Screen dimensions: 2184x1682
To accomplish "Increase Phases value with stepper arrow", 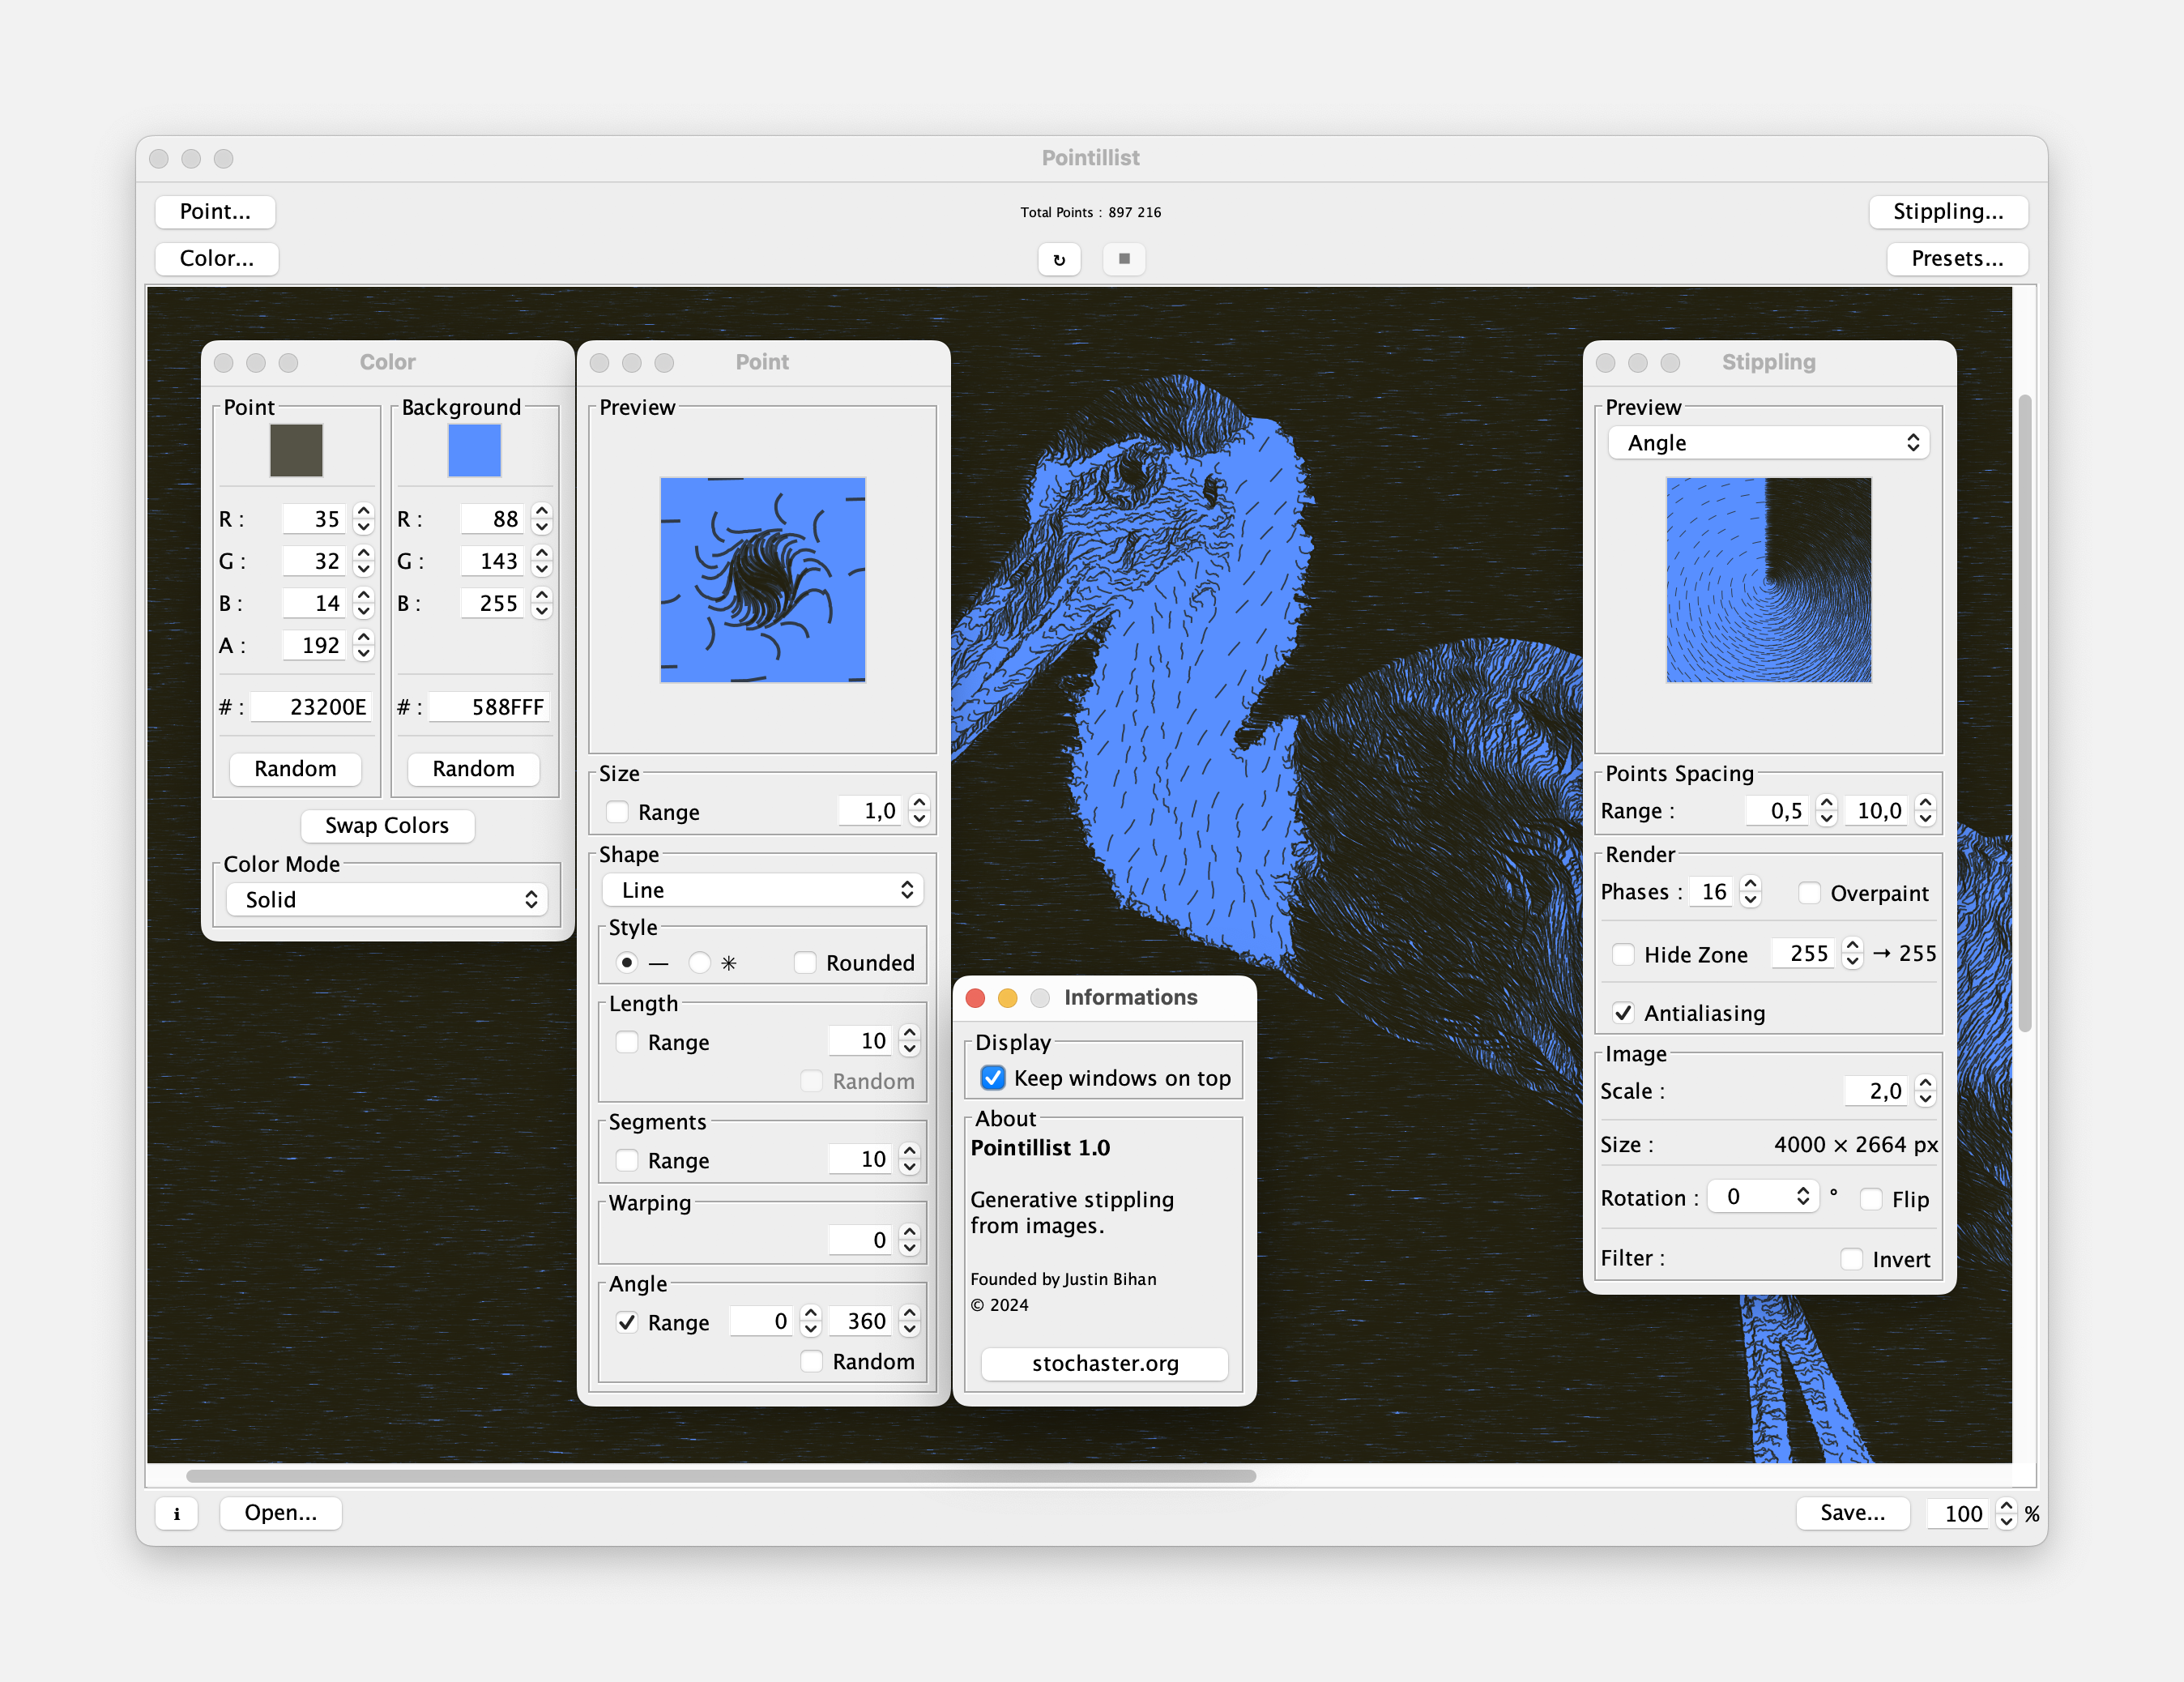I will click(1750, 883).
